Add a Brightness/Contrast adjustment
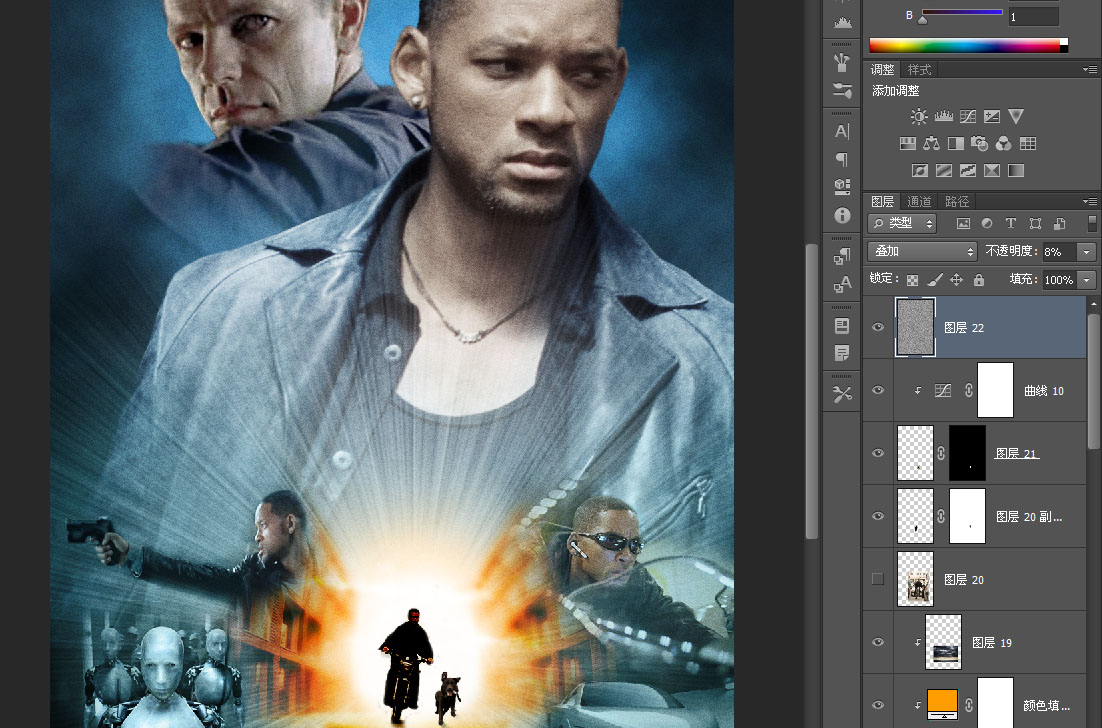Screen dimensions: 1102x728 point(919,117)
